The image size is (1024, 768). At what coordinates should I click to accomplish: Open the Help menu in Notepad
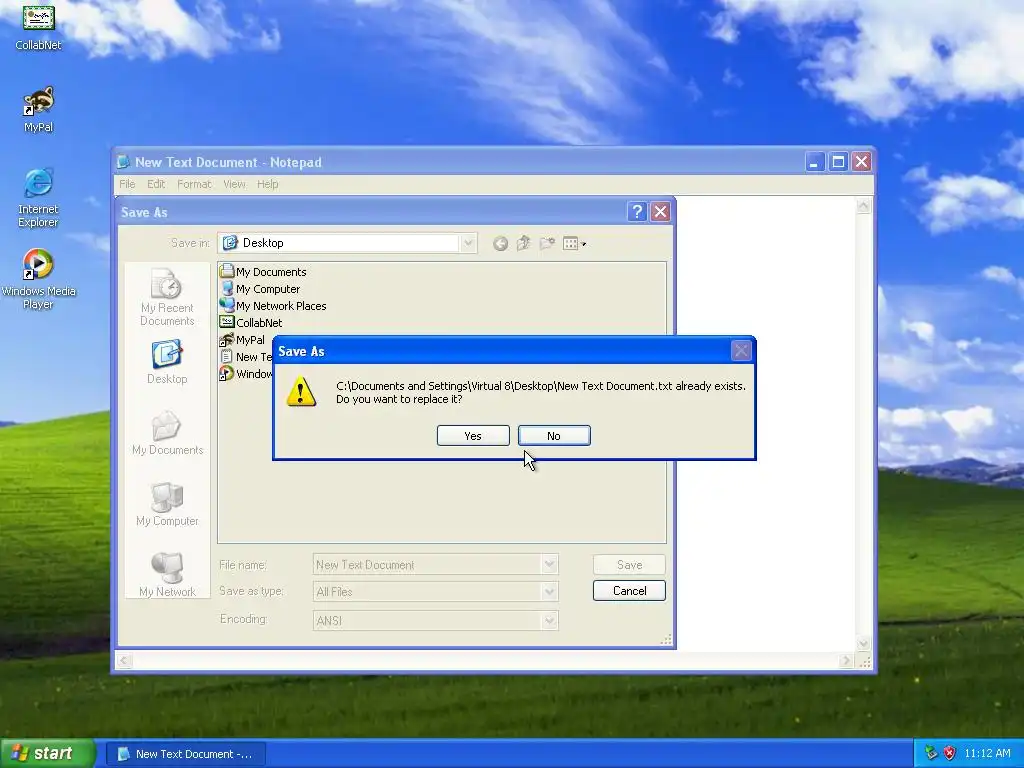pos(267,184)
